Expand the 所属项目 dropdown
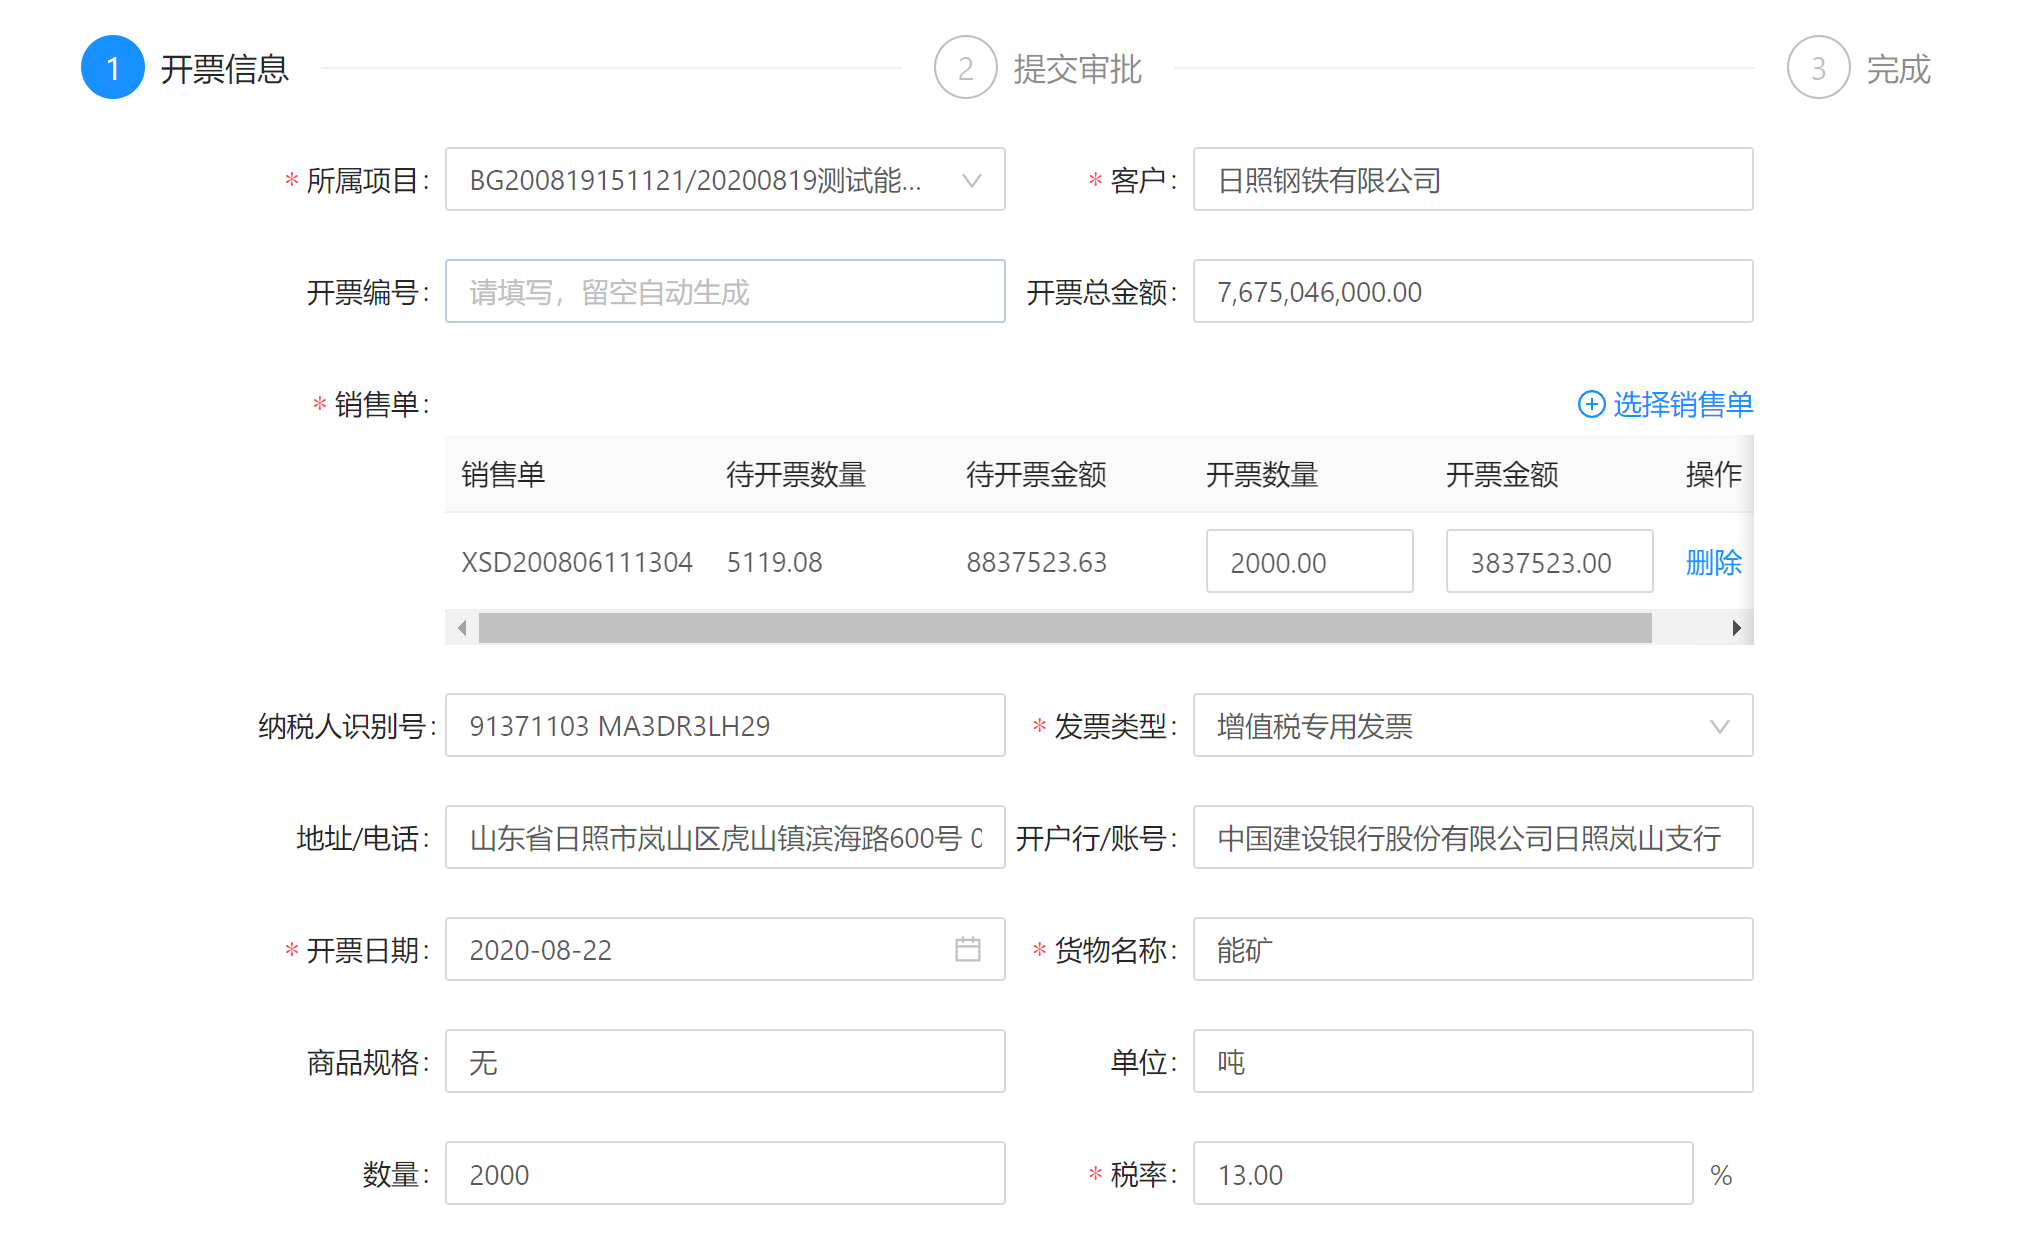Screen dimensions: 2024x1233 (971, 180)
